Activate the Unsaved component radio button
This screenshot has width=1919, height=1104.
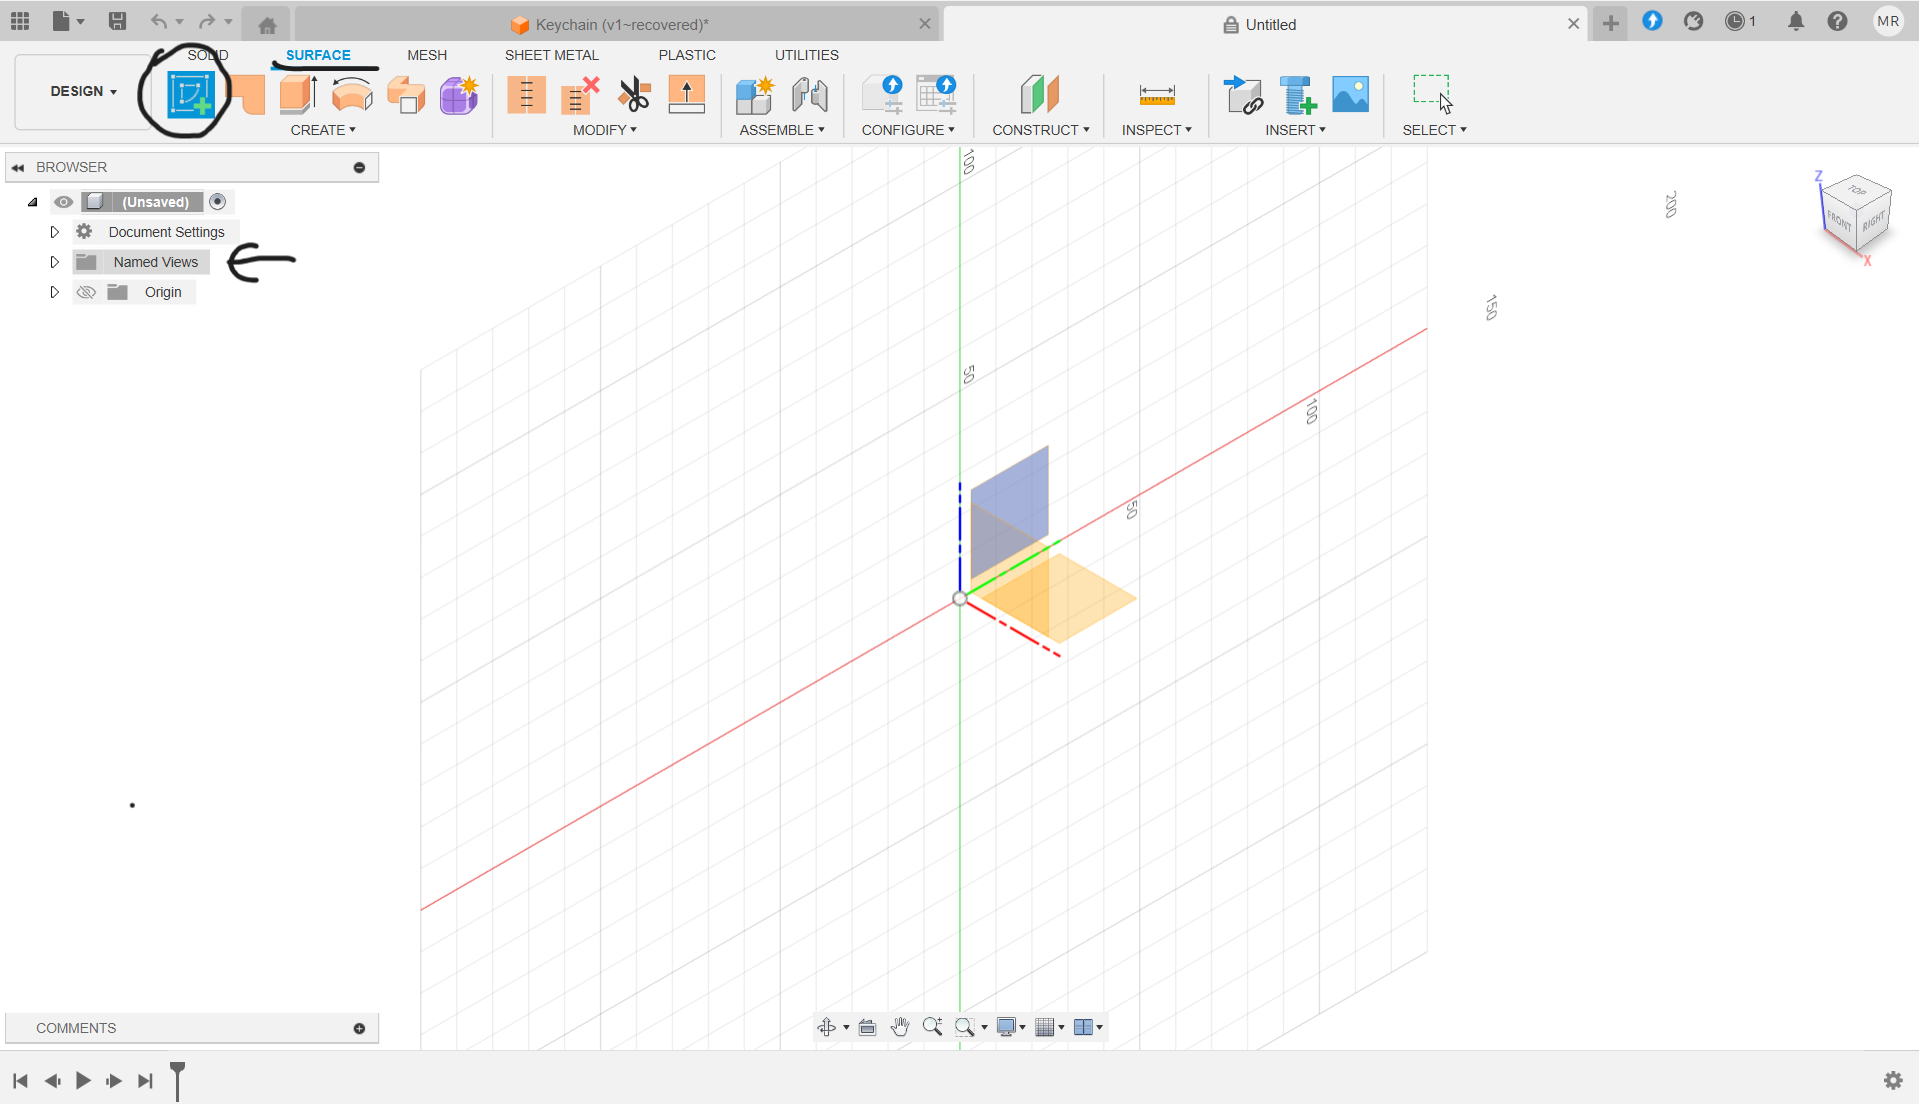tap(218, 202)
